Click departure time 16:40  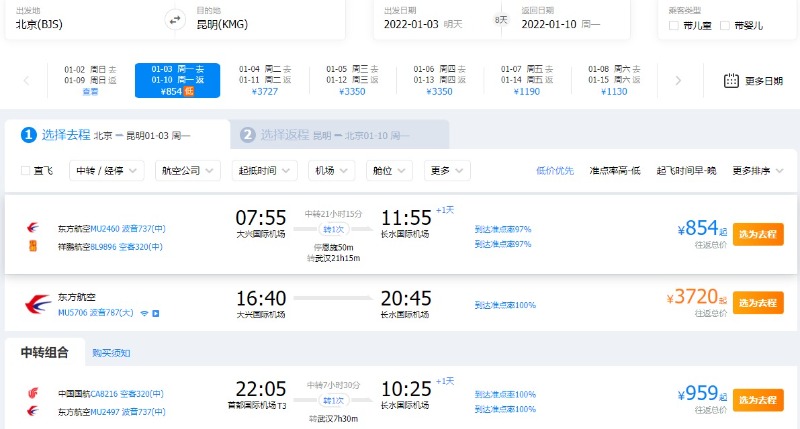261,298
